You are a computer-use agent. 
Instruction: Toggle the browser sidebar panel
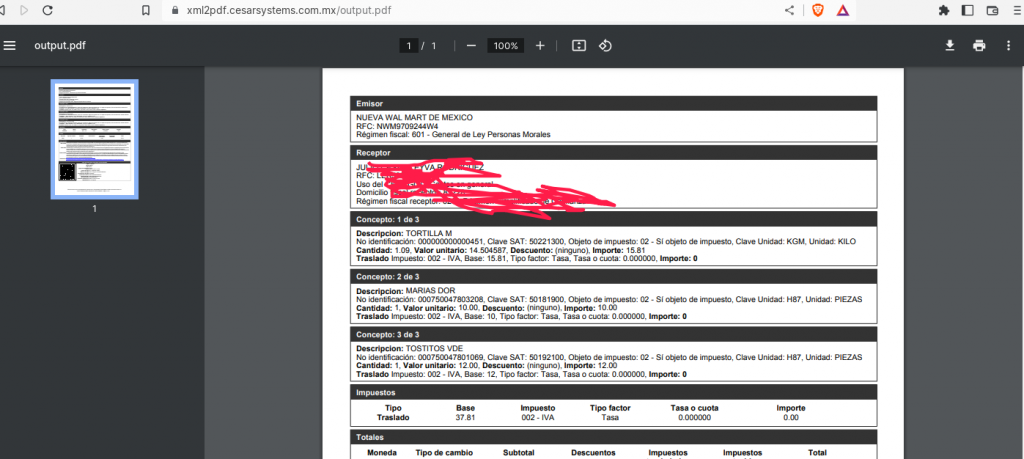tap(967, 10)
